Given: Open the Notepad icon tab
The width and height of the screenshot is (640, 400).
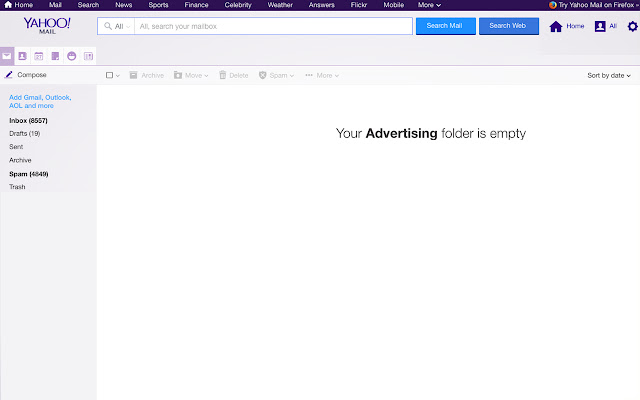Looking at the screenshot, I should 55,56.
